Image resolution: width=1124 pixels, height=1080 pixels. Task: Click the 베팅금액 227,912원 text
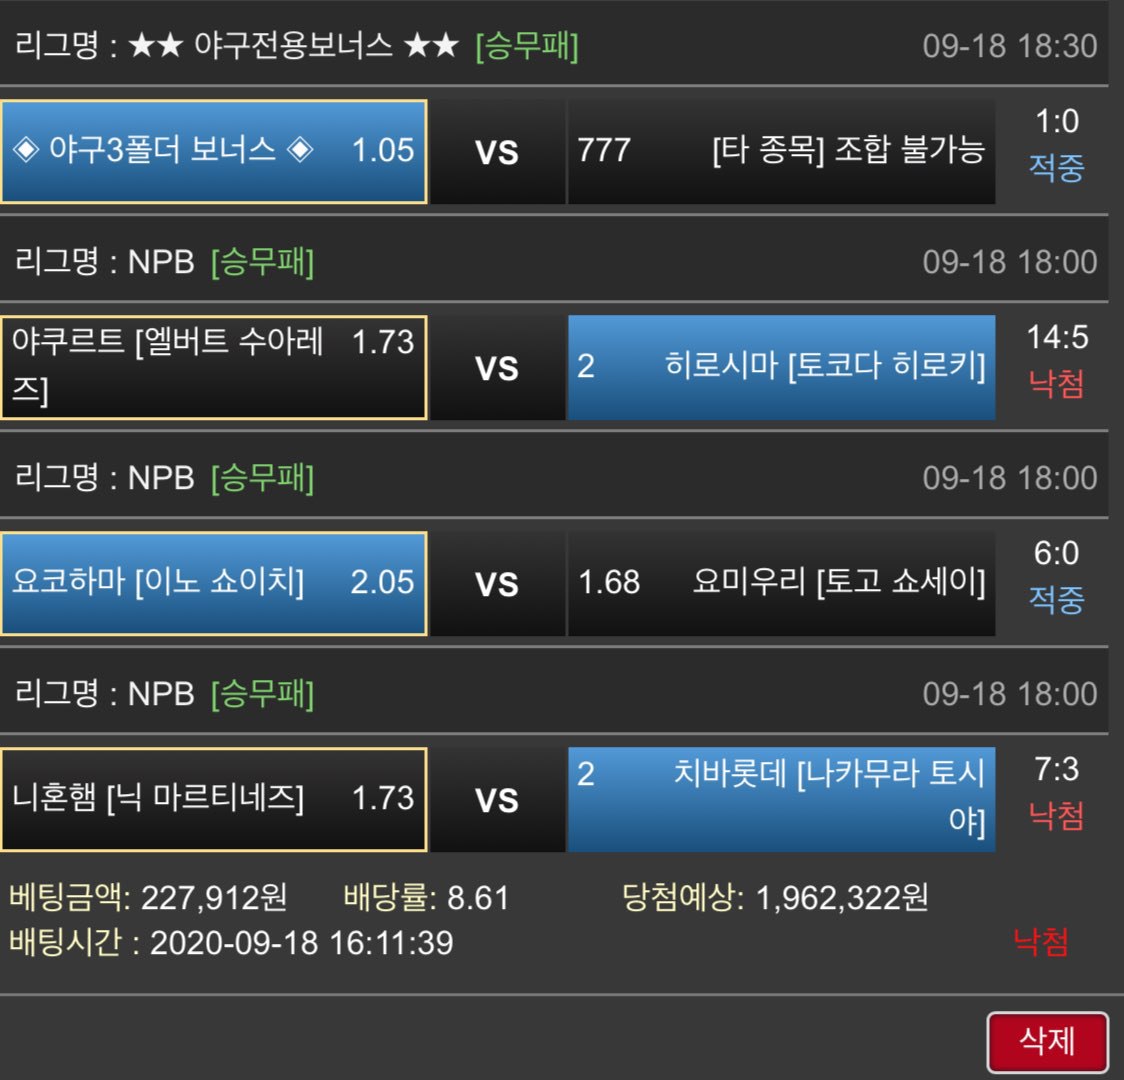[x=149, y=897]
